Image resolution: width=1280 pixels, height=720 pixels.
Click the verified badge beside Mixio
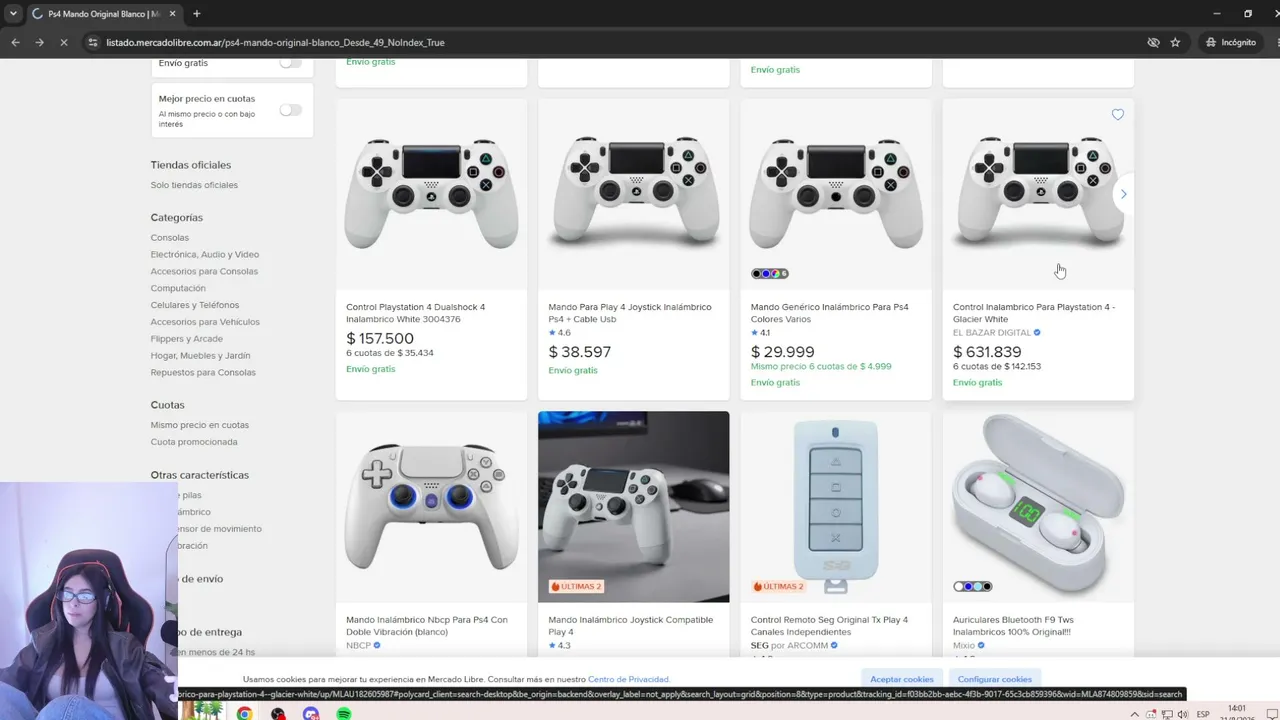(981, 646)
